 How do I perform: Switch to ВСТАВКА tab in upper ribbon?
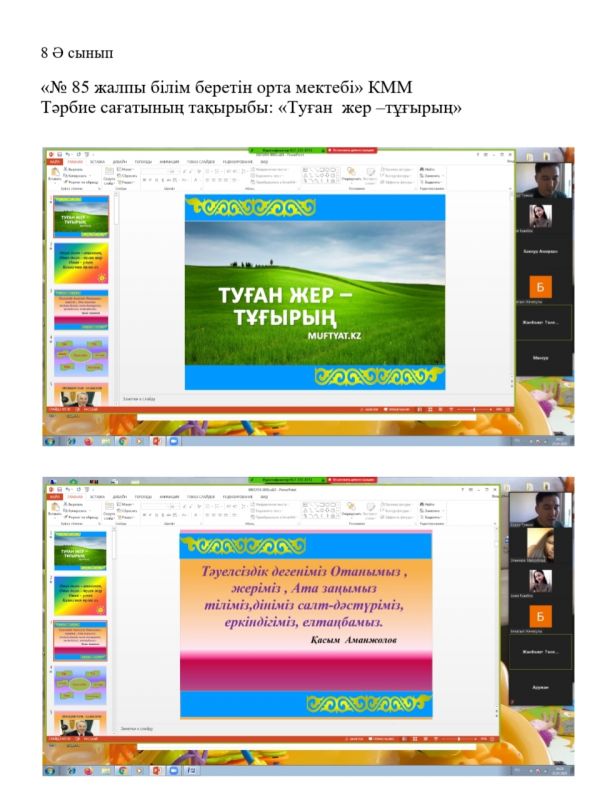click(97, 160)
